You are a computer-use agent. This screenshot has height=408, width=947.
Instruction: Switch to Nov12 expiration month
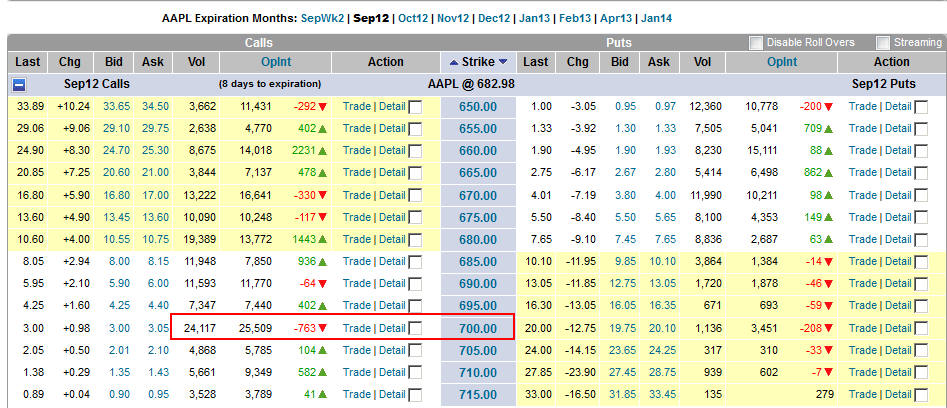(453, 18)
